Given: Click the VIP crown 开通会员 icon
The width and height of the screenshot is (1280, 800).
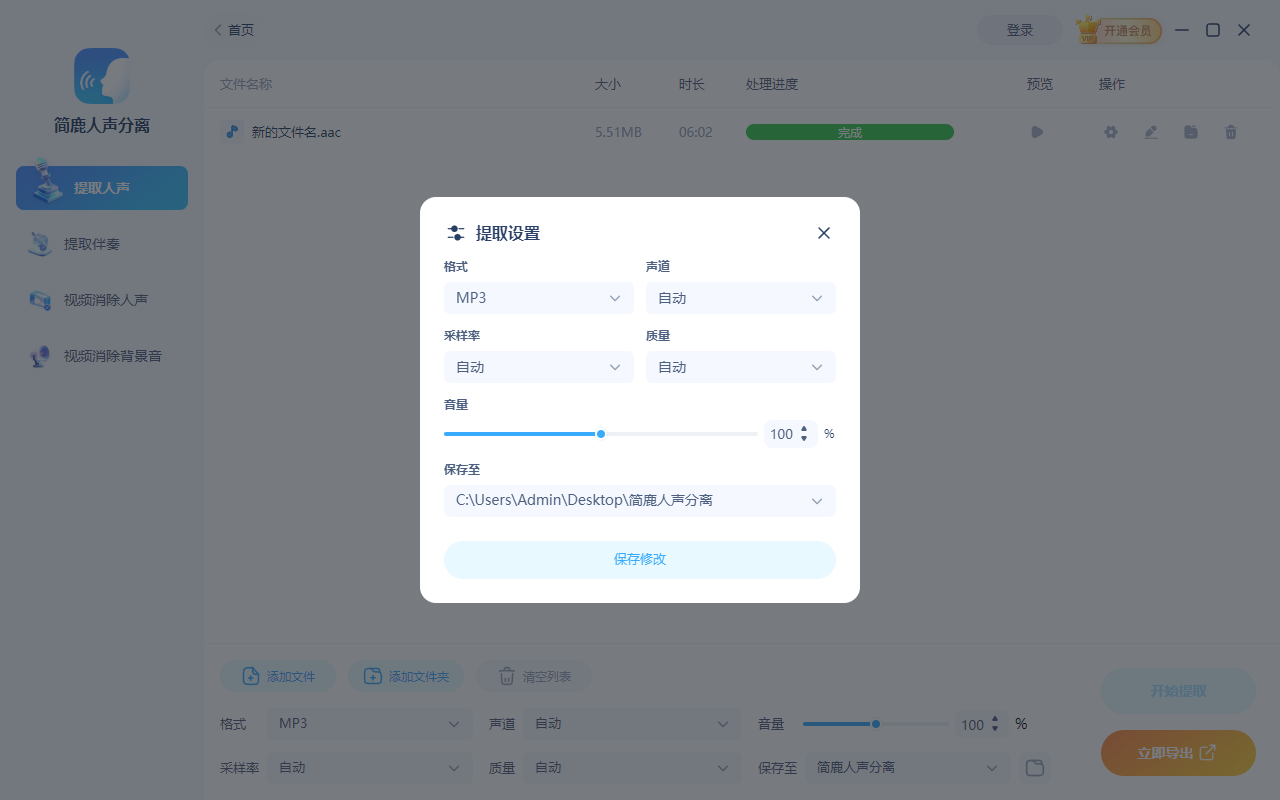Looking at the screenshot, I should [x=1086, y=29].
